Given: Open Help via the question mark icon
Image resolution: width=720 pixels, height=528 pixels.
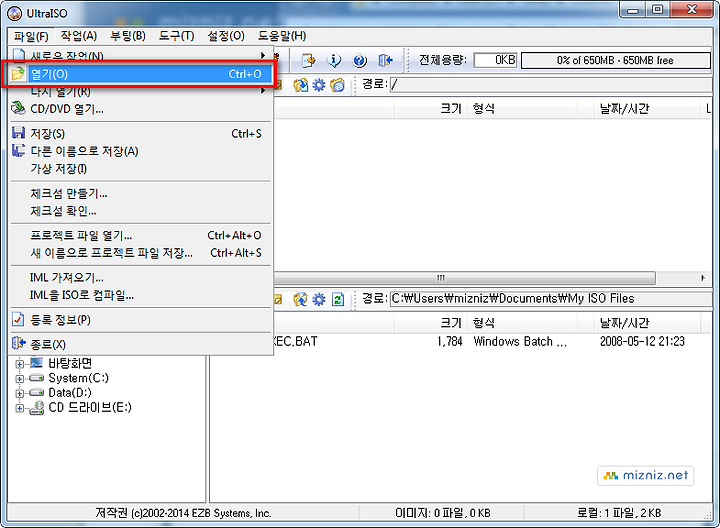Looking at the screenshot, I should coord(360,60).
